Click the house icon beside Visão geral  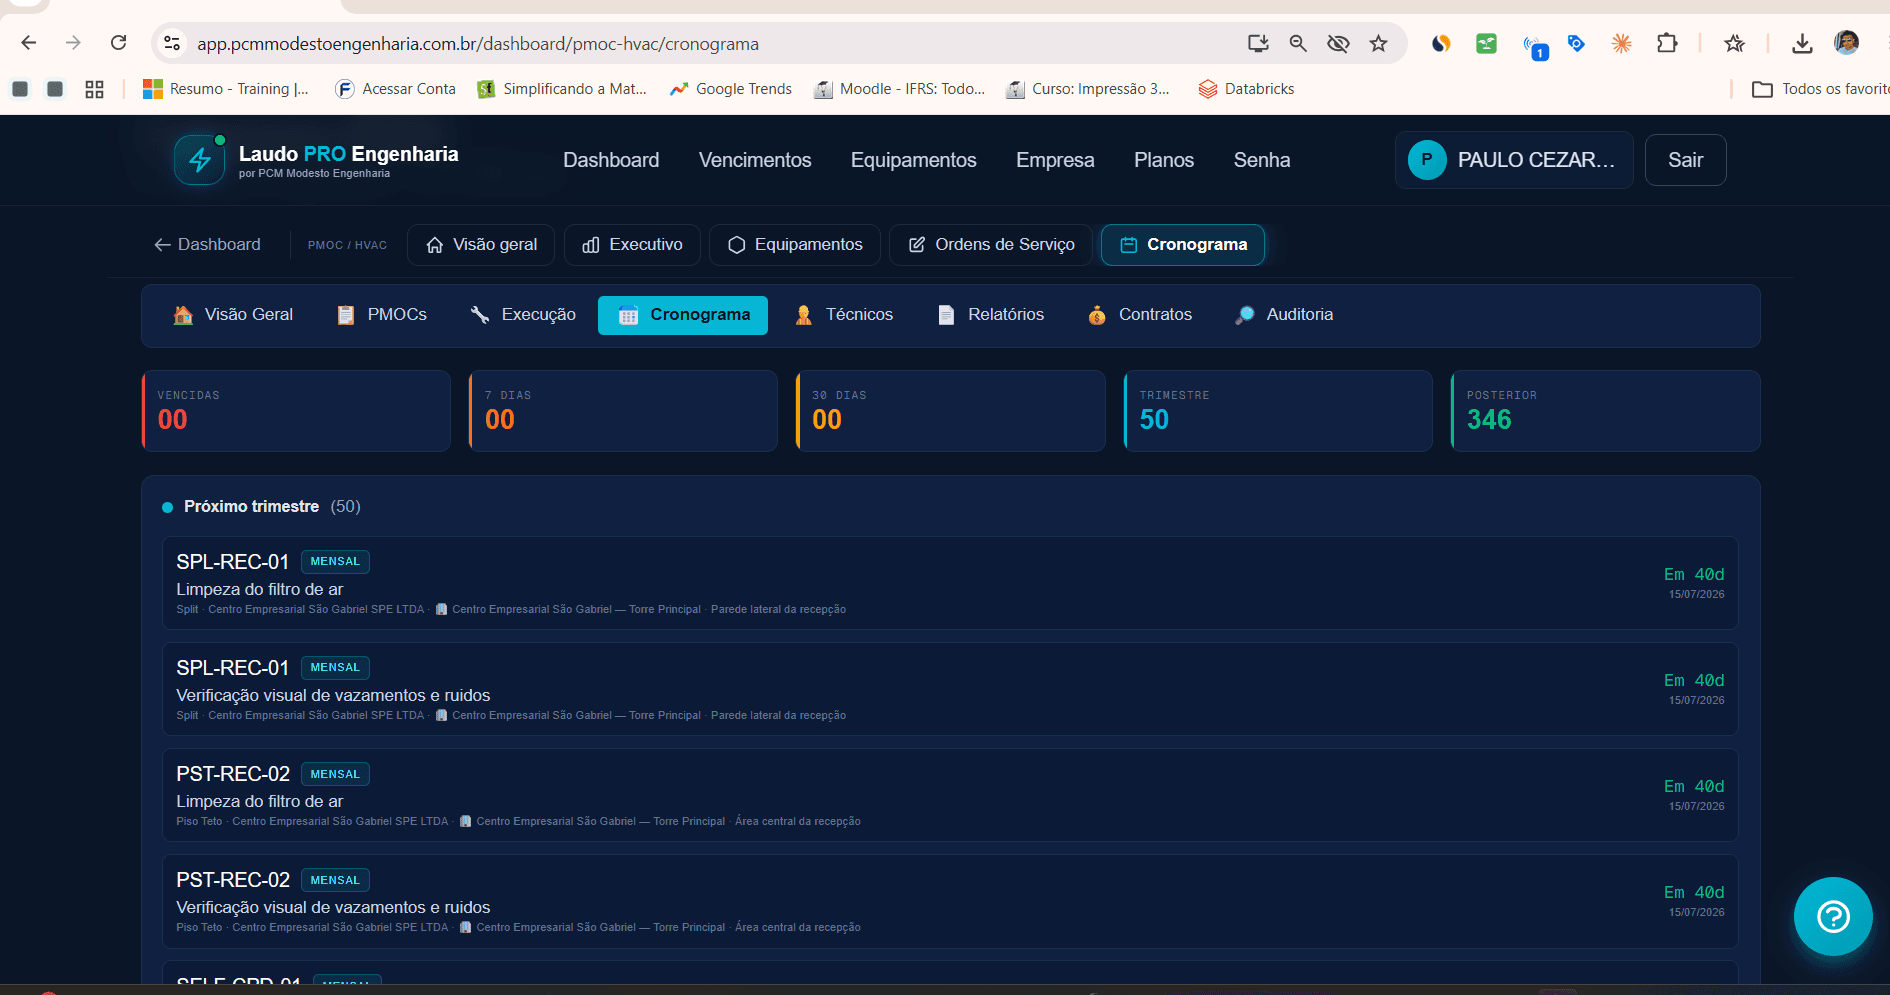point(435,245)
